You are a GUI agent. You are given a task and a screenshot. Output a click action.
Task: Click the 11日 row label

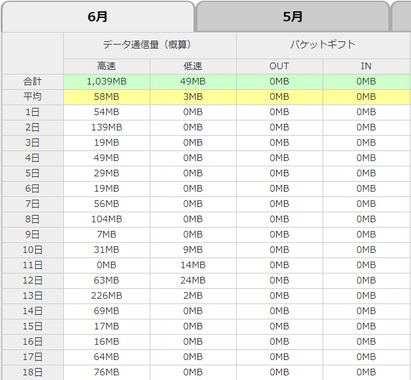(x=33, y=265)
